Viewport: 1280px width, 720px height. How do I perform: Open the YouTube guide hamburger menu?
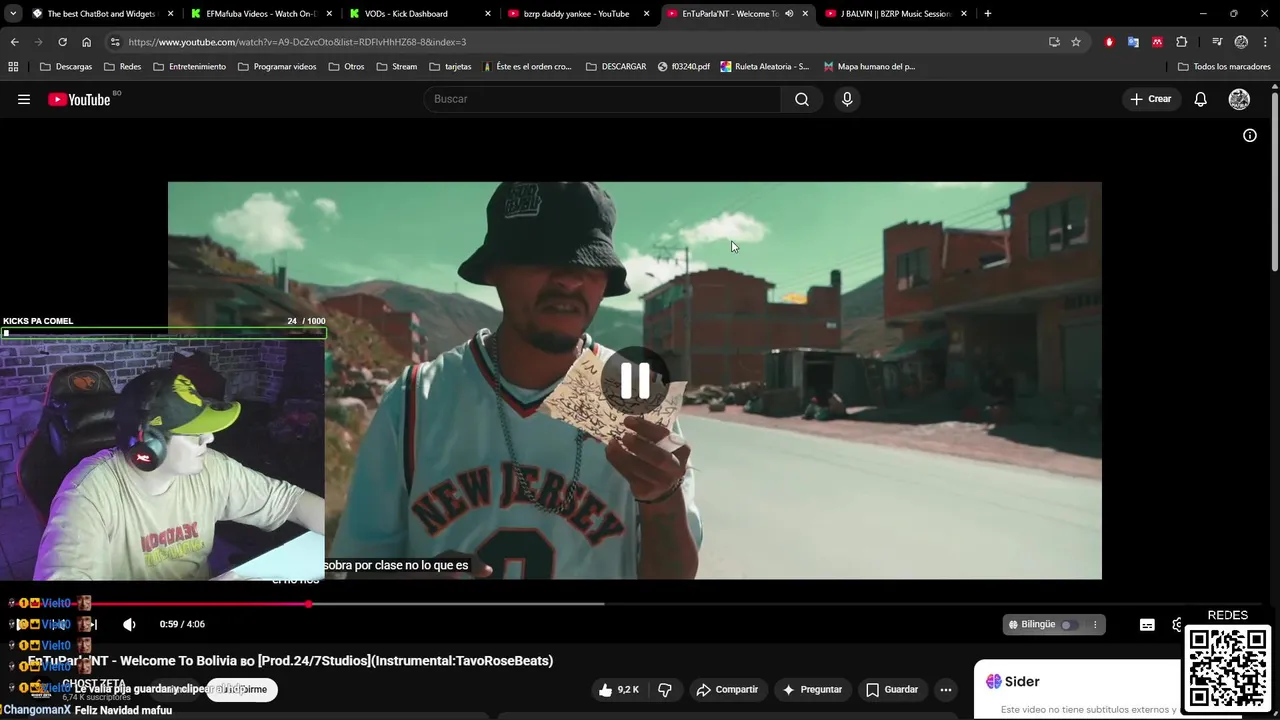[24, 99]
